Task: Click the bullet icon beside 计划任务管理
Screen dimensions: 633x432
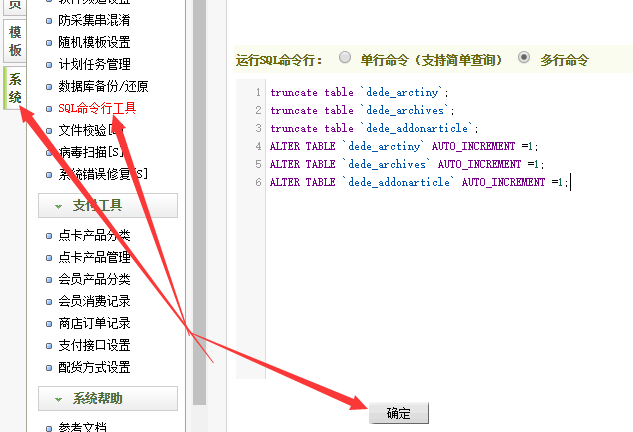Action: 49,65
